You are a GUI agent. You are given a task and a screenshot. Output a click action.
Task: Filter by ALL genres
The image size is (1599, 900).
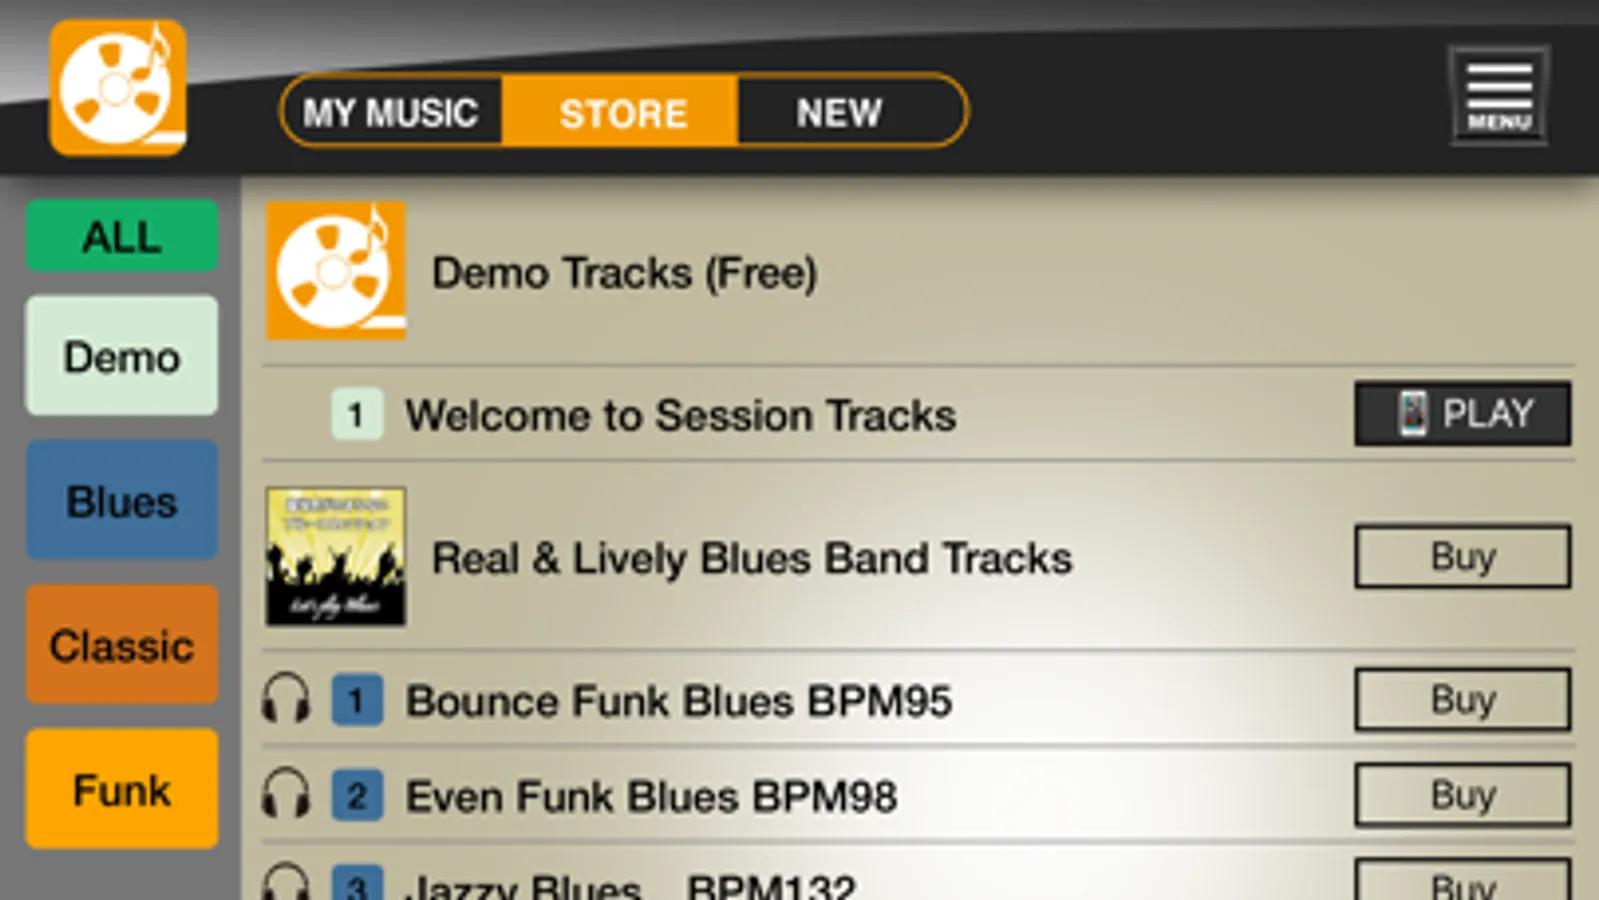[122, 236]
